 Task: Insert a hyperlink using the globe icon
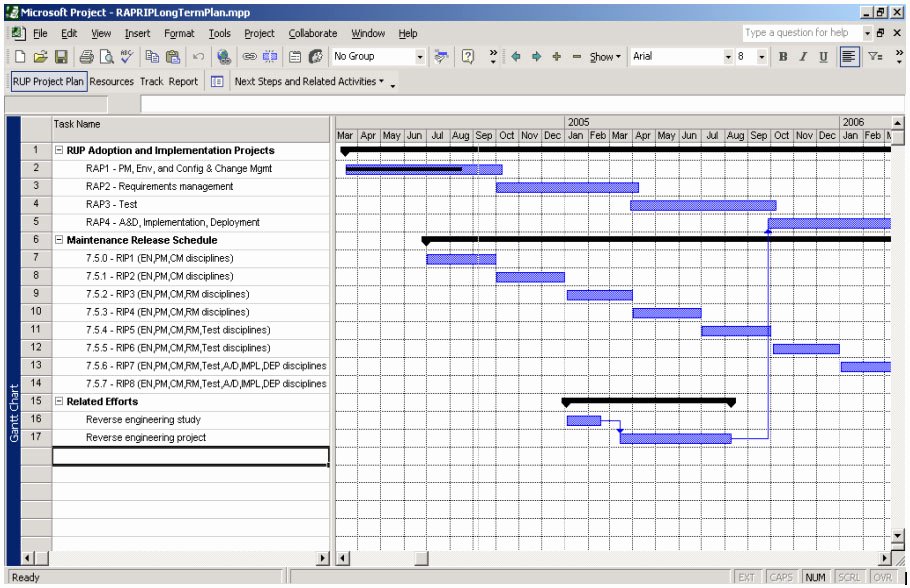pos(223,56)
